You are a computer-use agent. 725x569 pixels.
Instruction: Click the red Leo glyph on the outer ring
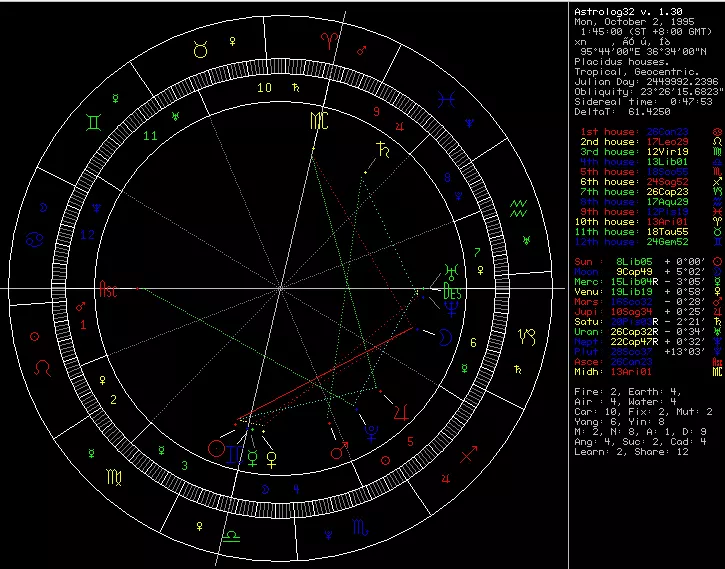[x=43, y=368]
